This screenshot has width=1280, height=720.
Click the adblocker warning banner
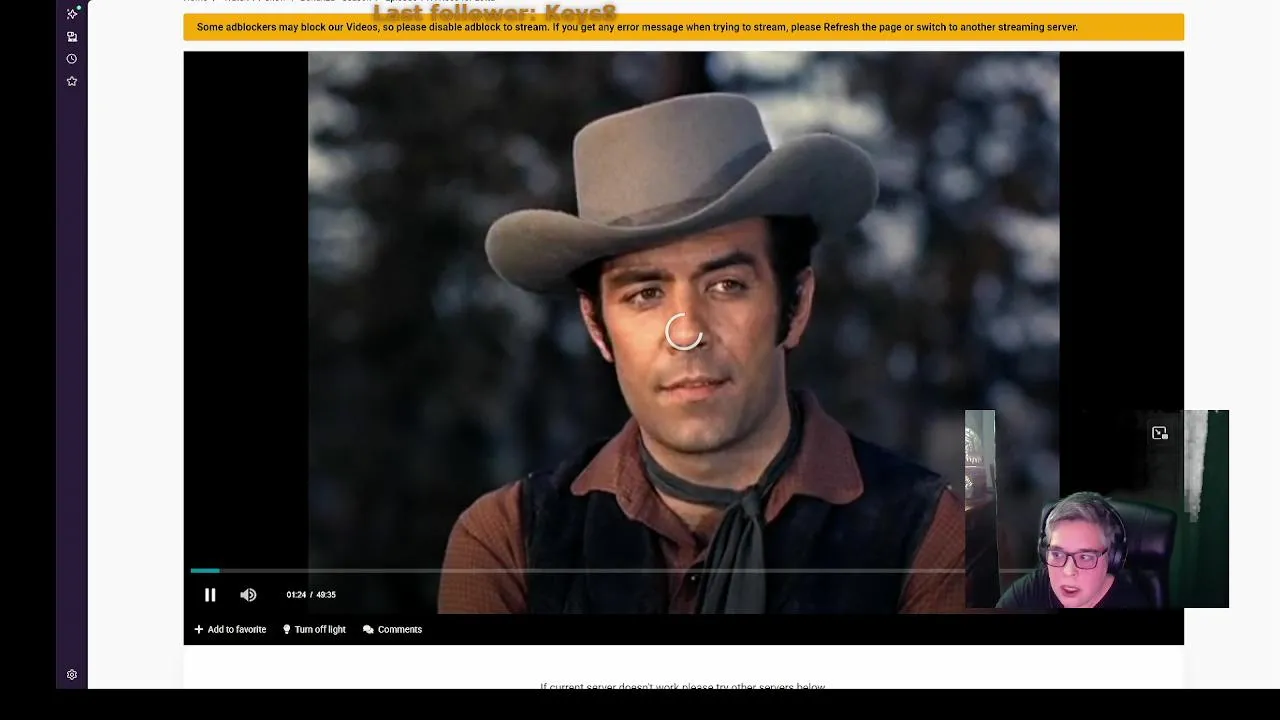[684, 27]
